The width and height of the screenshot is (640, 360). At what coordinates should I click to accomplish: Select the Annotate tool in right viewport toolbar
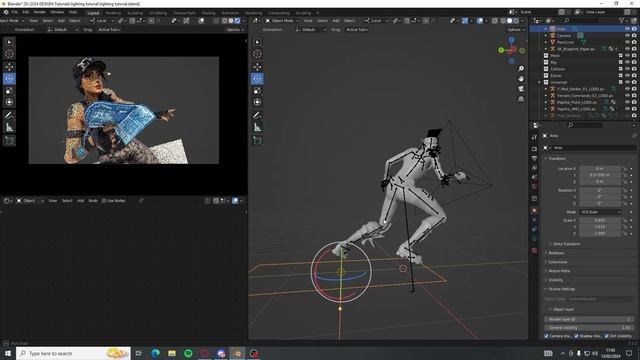coord(257,116)
